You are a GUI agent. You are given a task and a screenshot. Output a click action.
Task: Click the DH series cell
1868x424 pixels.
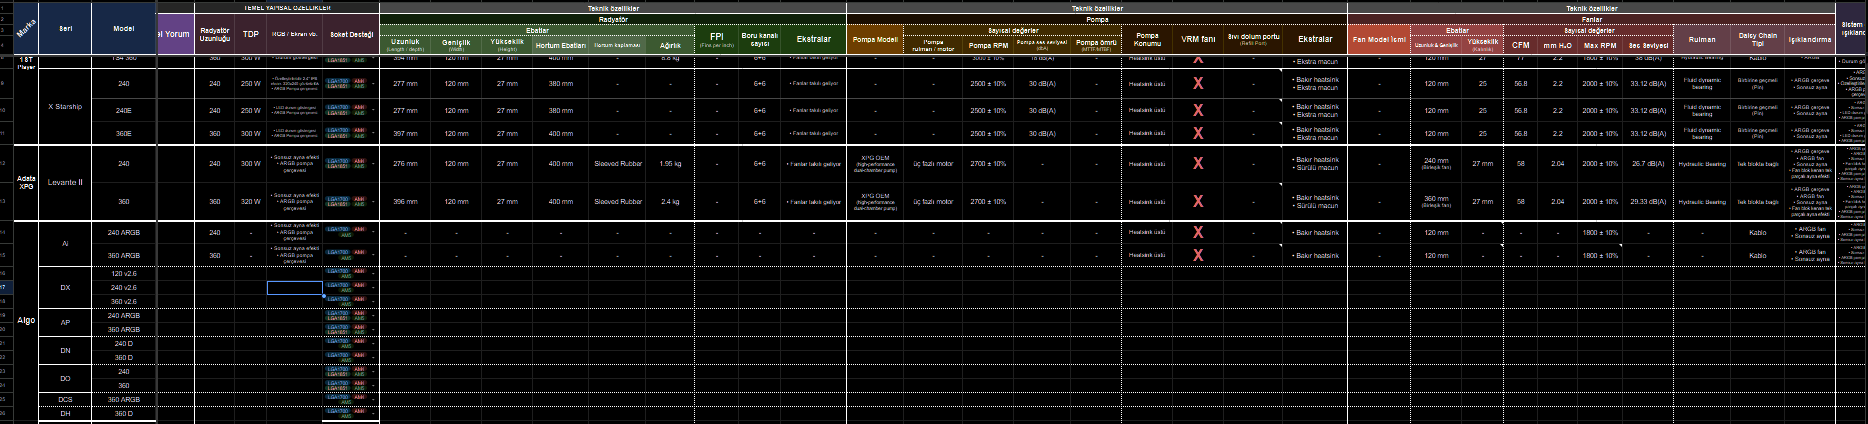(x=66, y=413)
